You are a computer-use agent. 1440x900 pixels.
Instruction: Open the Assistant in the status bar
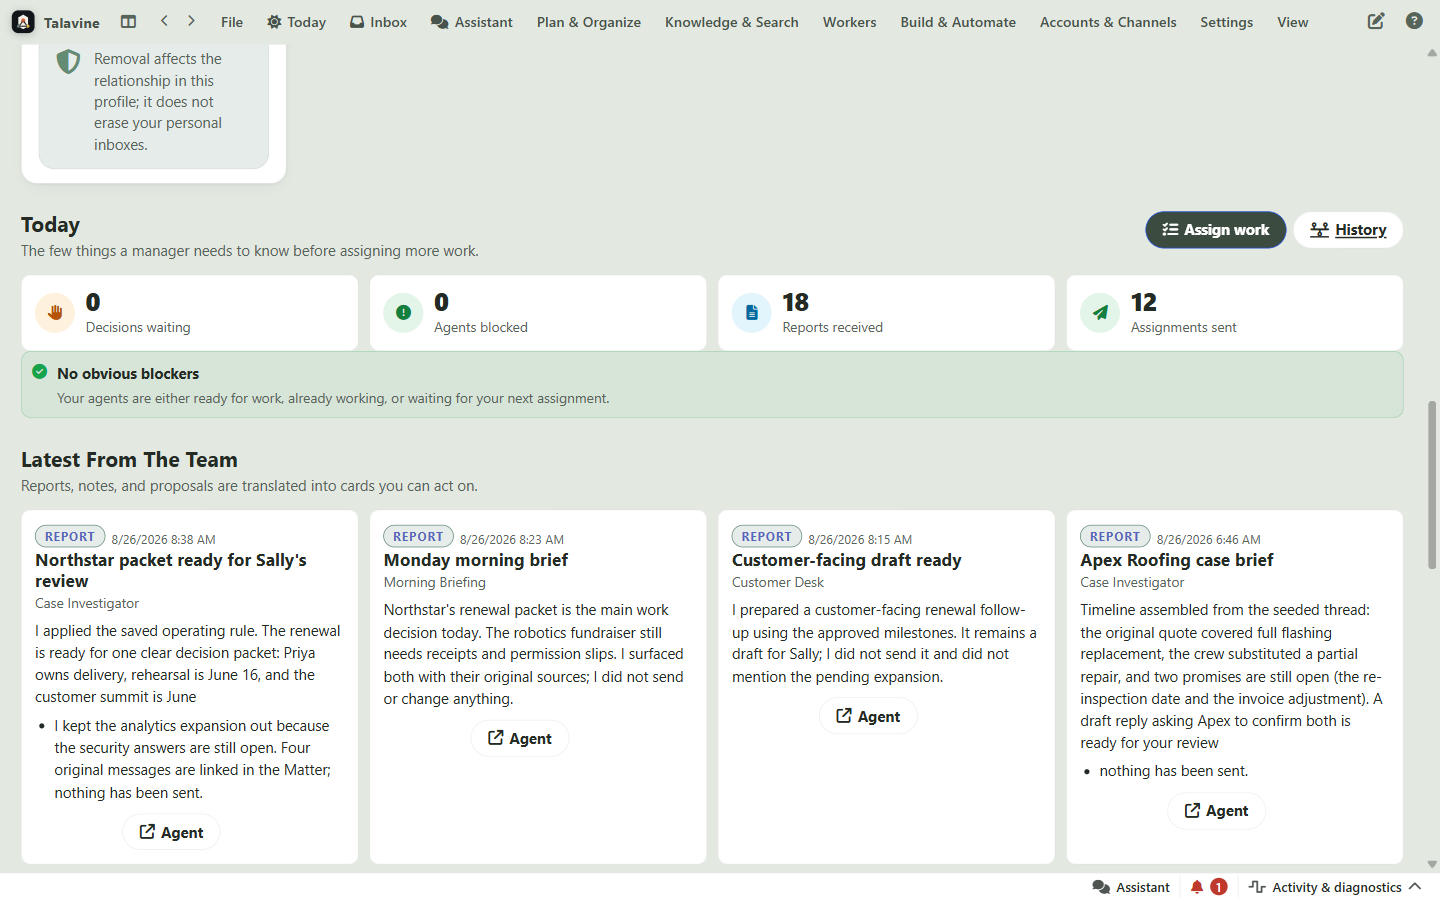pos(1131,887)
